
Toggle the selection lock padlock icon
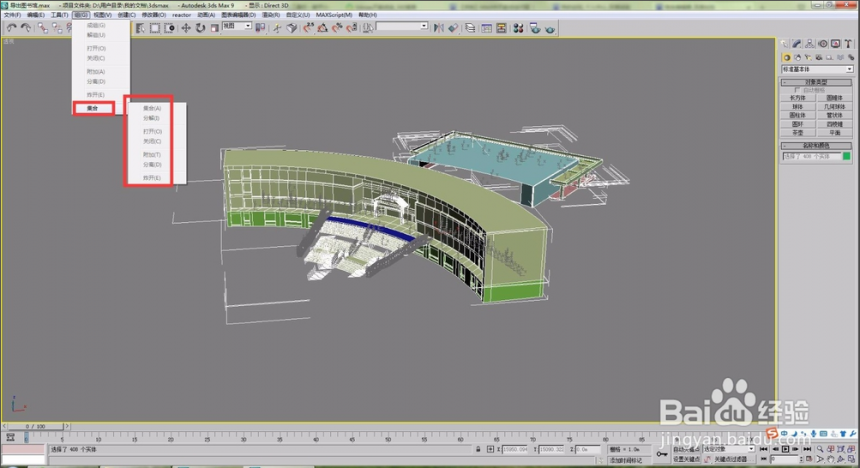click(478, 449)
